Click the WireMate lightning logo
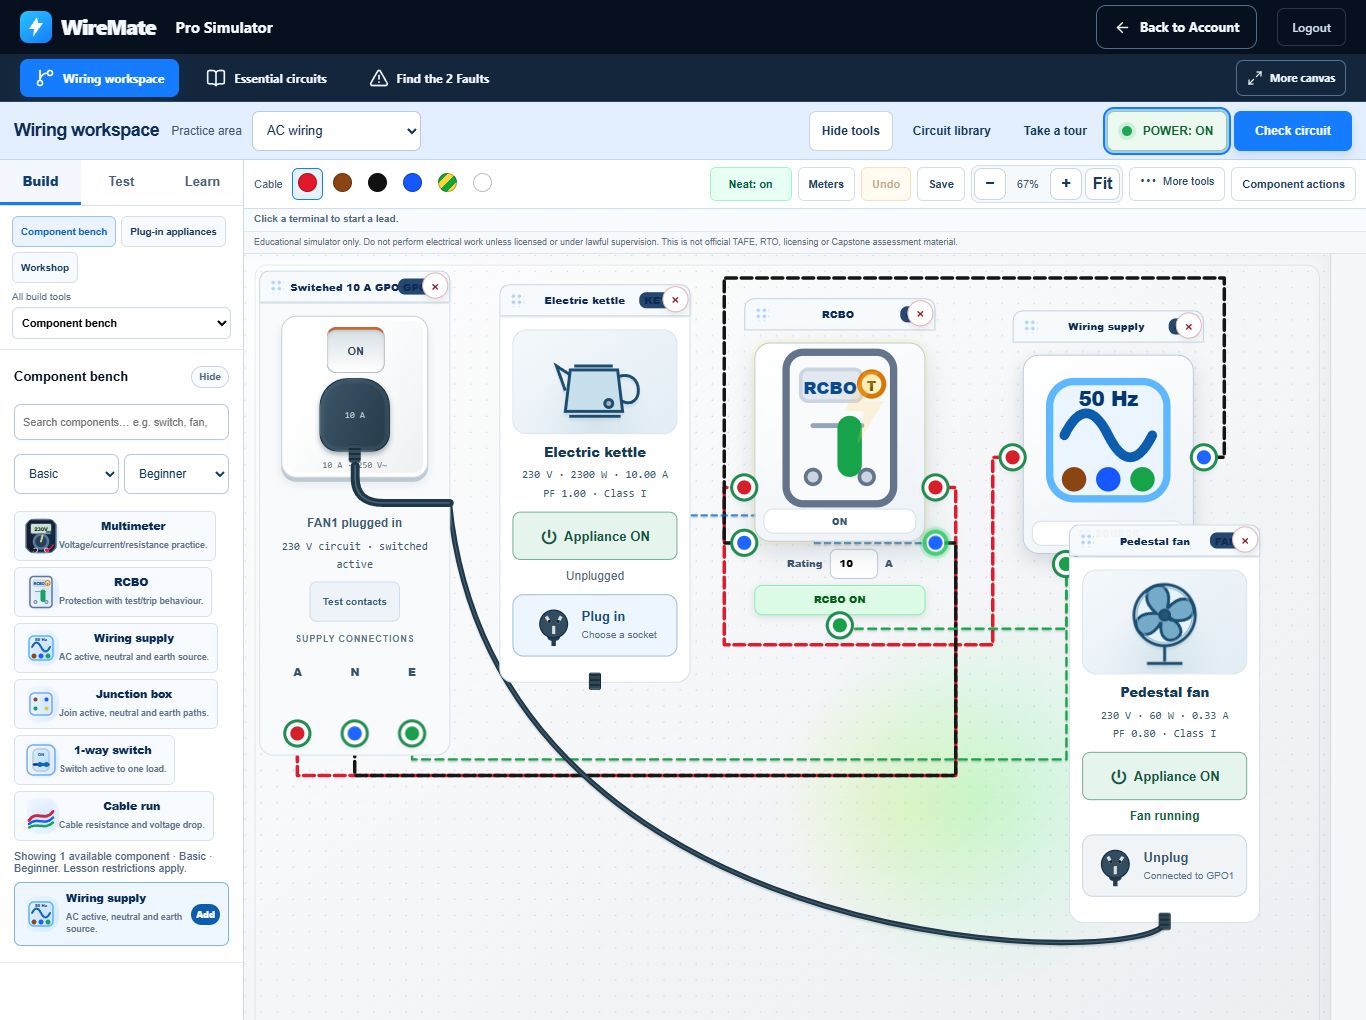Image resolution: width=1366 pixels, height=1020 pixels. pyautogui.click(x=36, y=27)
